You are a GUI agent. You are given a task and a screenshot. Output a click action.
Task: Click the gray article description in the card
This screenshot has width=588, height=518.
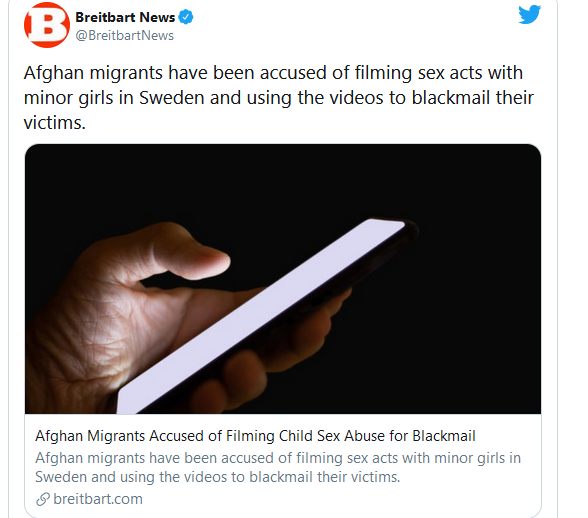pyautogui.click(x=278, y=467)
